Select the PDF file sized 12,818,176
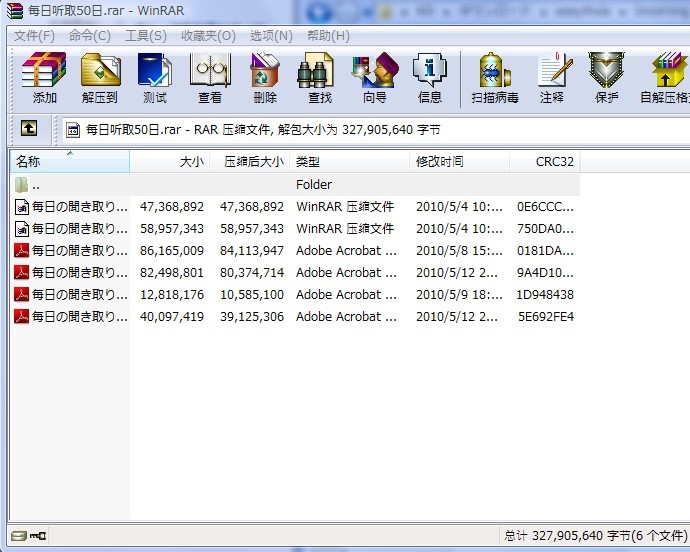Viewport: 690px width, 552px height. tap(295, 294)
